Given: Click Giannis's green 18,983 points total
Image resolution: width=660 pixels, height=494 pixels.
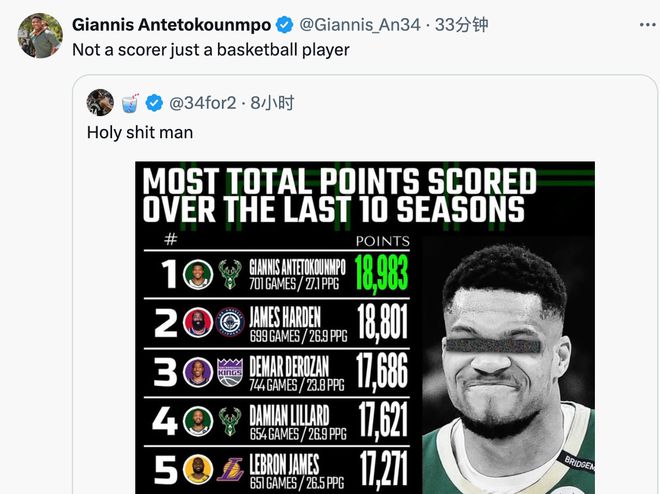Looking at the screenshot, I should pos(382,272).
